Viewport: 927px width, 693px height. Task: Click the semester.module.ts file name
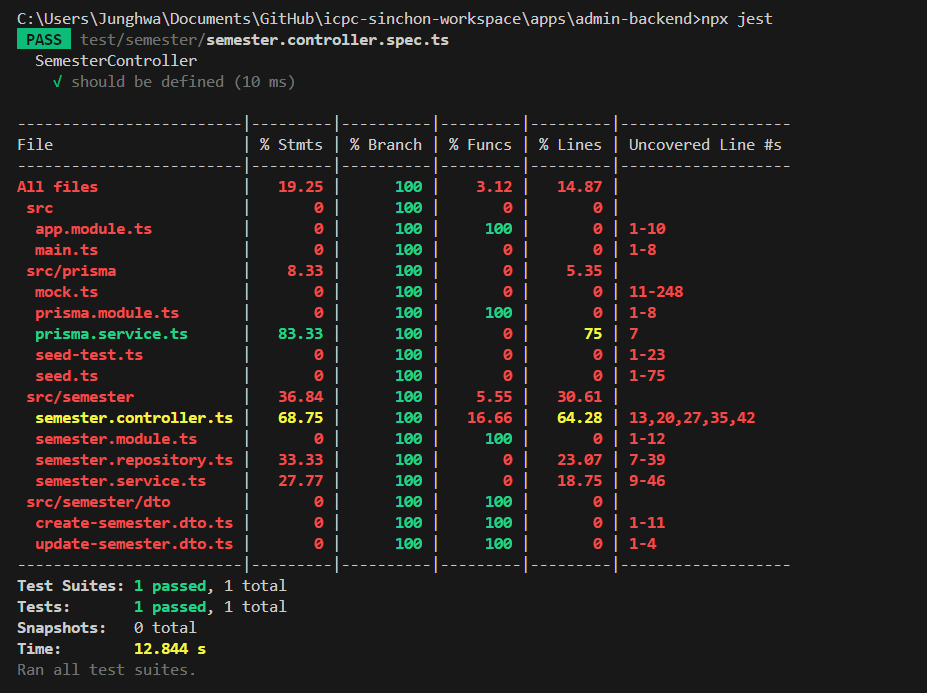pos(116,439)
